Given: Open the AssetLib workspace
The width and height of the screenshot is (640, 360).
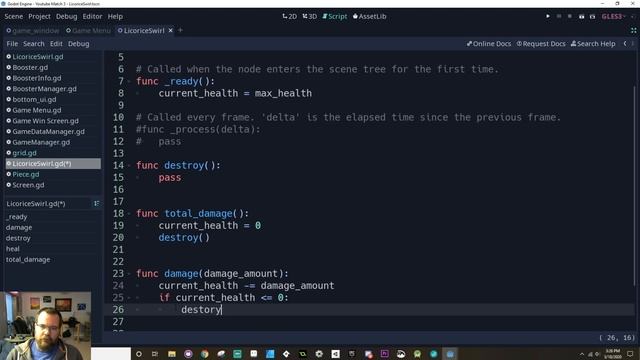Looking at the screenshot, I should coord(369,16).
